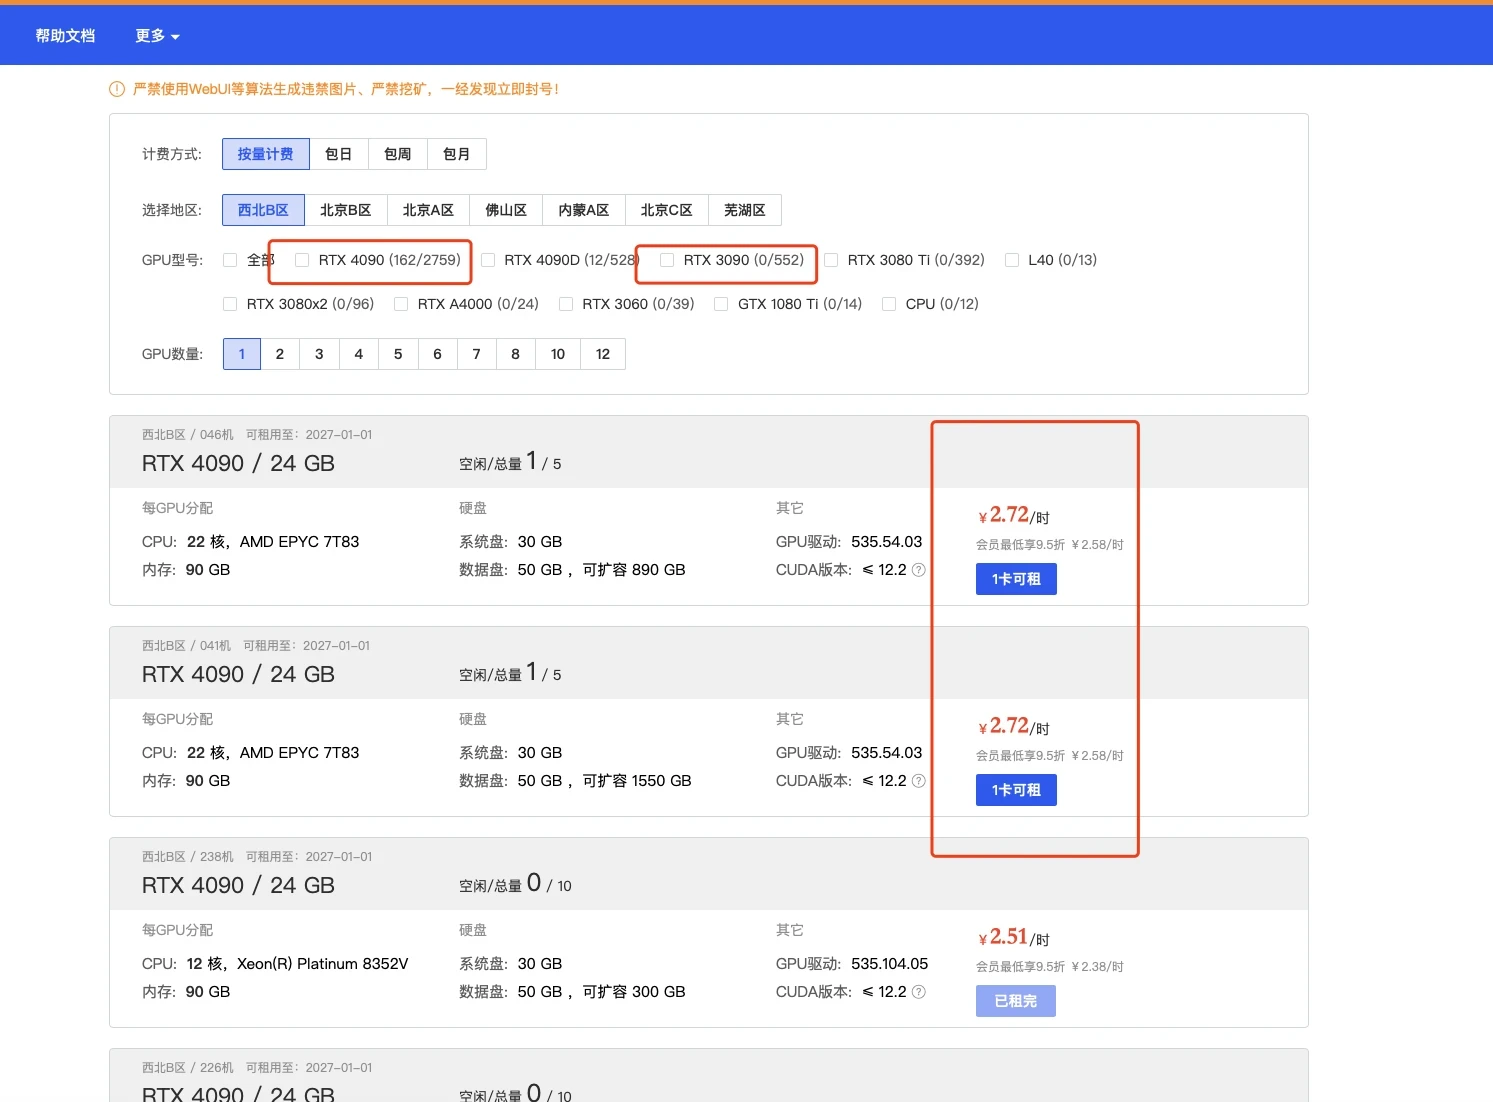The image size is (1493, 1102).
Task: Set GPU count to 3
Action: click(319, 354)
